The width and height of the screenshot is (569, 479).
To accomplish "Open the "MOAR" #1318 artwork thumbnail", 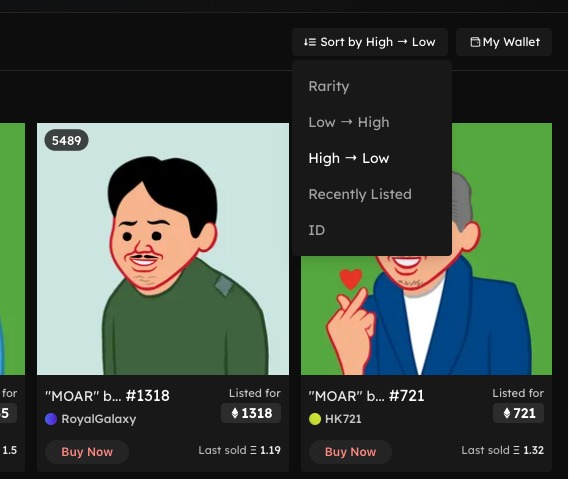I will coord(163,249).
